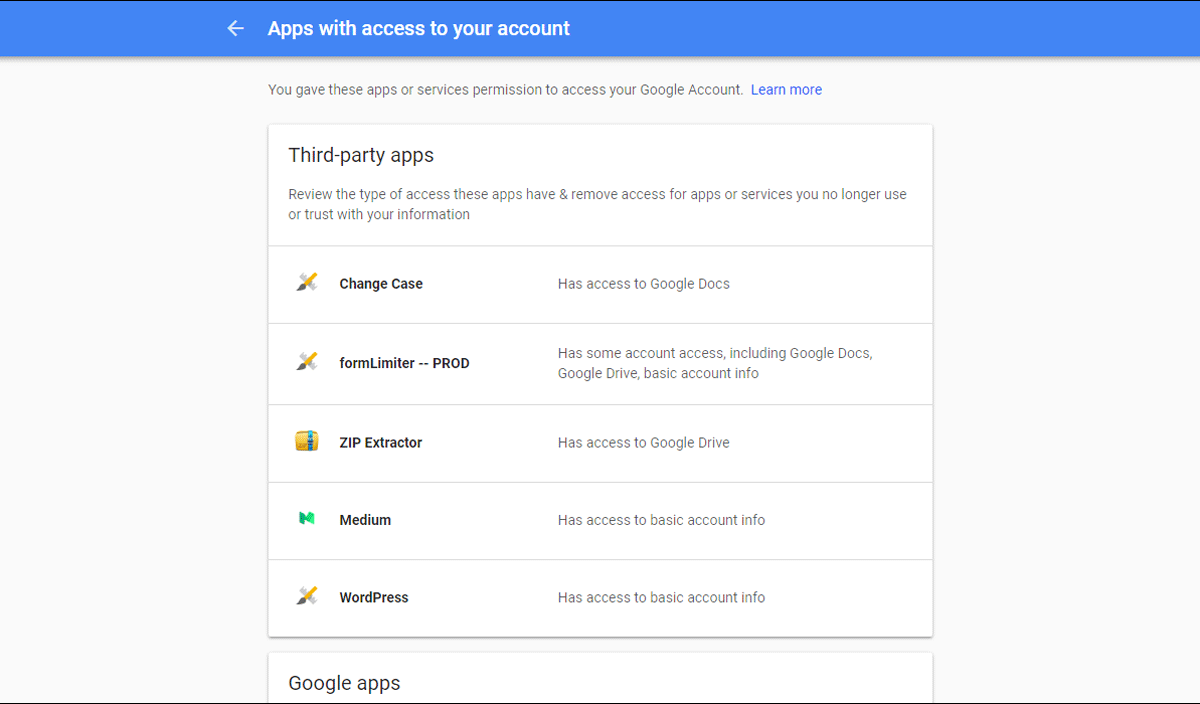
Task: Click 'Has access to Google Drive' text
Action: pyautogui.click(x=644, y=442)
